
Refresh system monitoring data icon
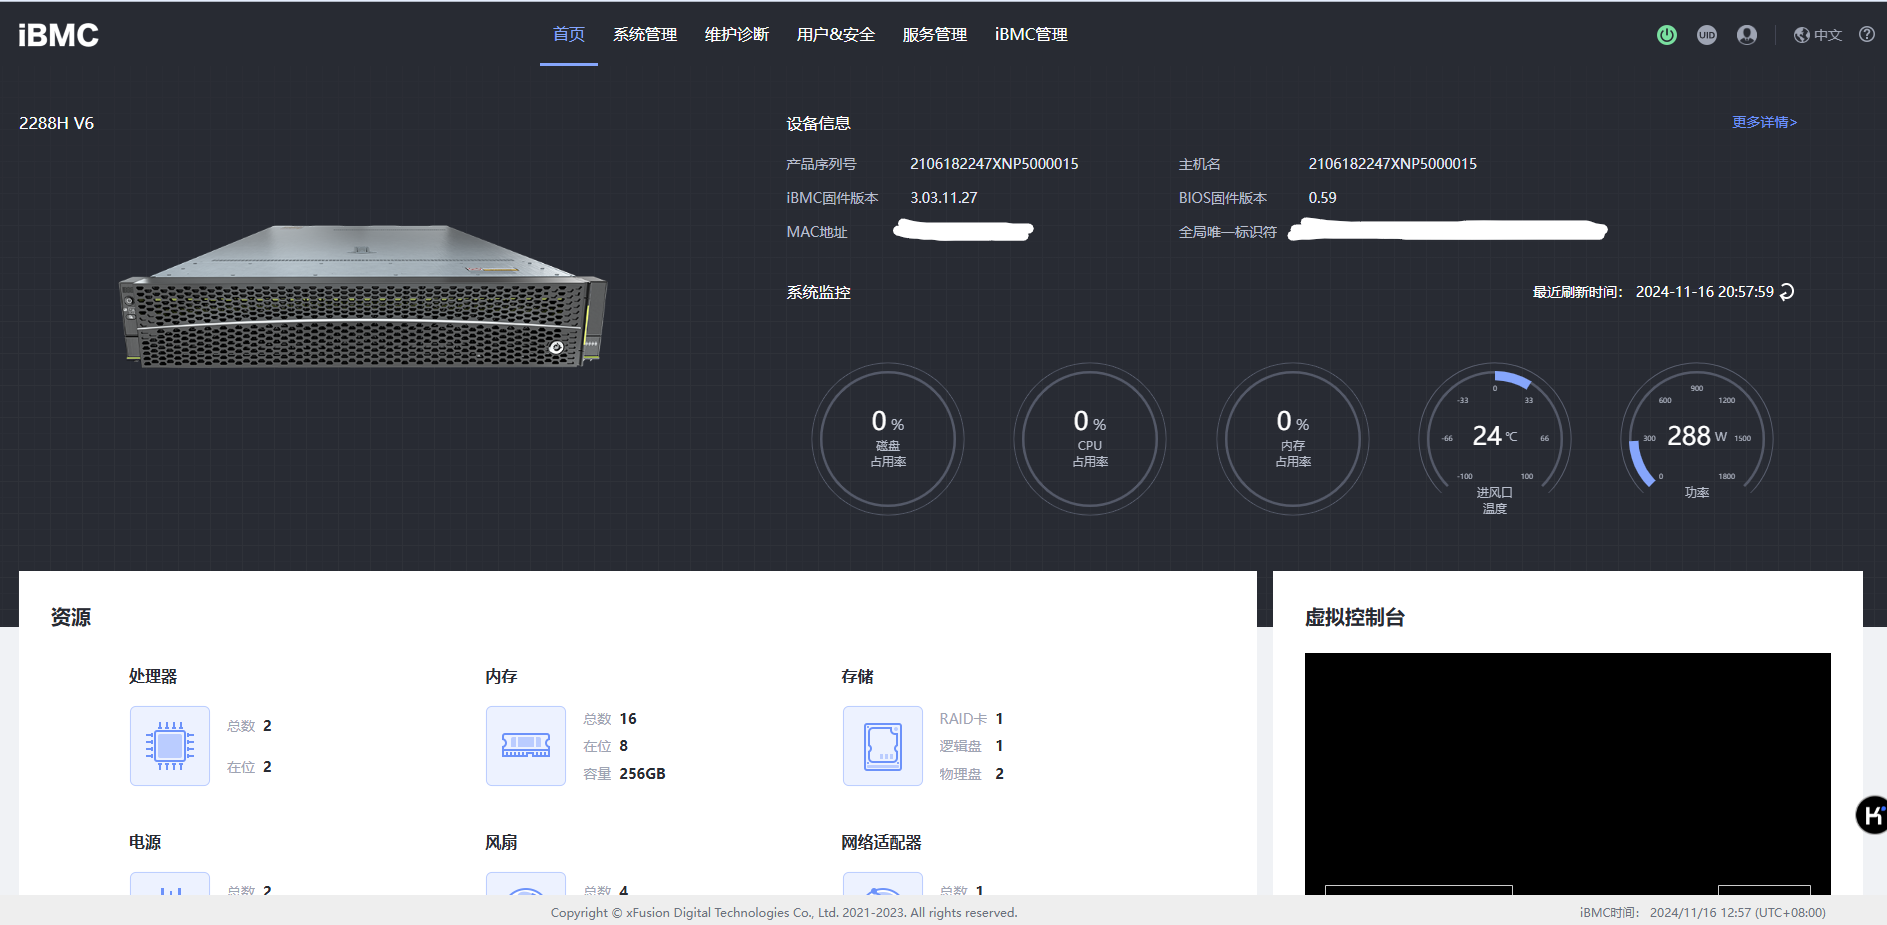tap(1787, 292)
